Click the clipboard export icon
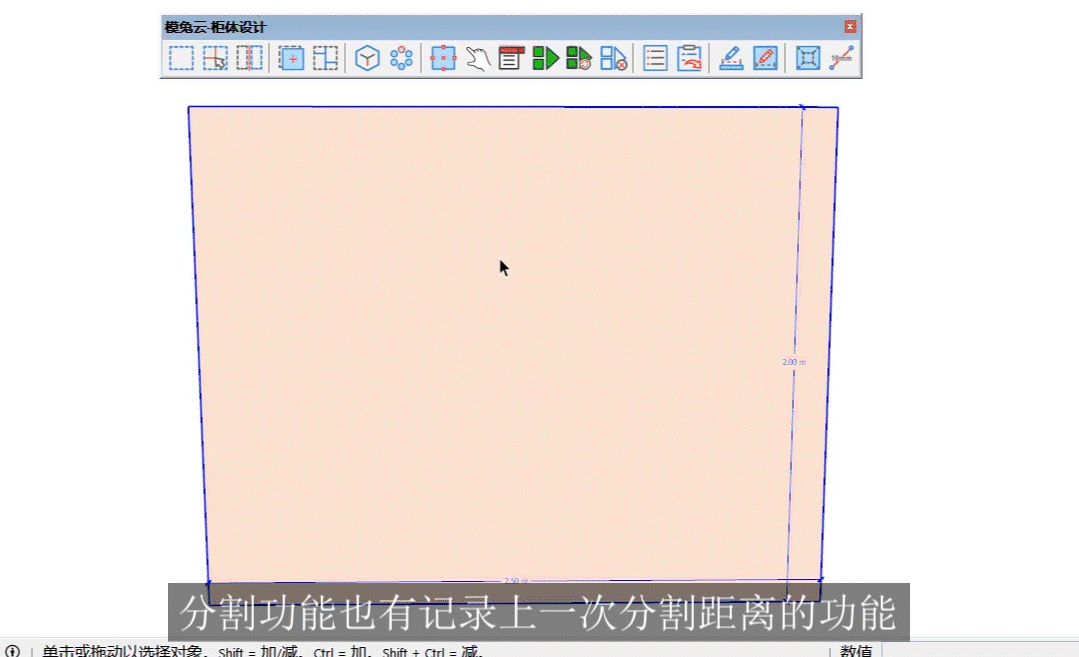 pyautogui.click(x=689, y=58)
